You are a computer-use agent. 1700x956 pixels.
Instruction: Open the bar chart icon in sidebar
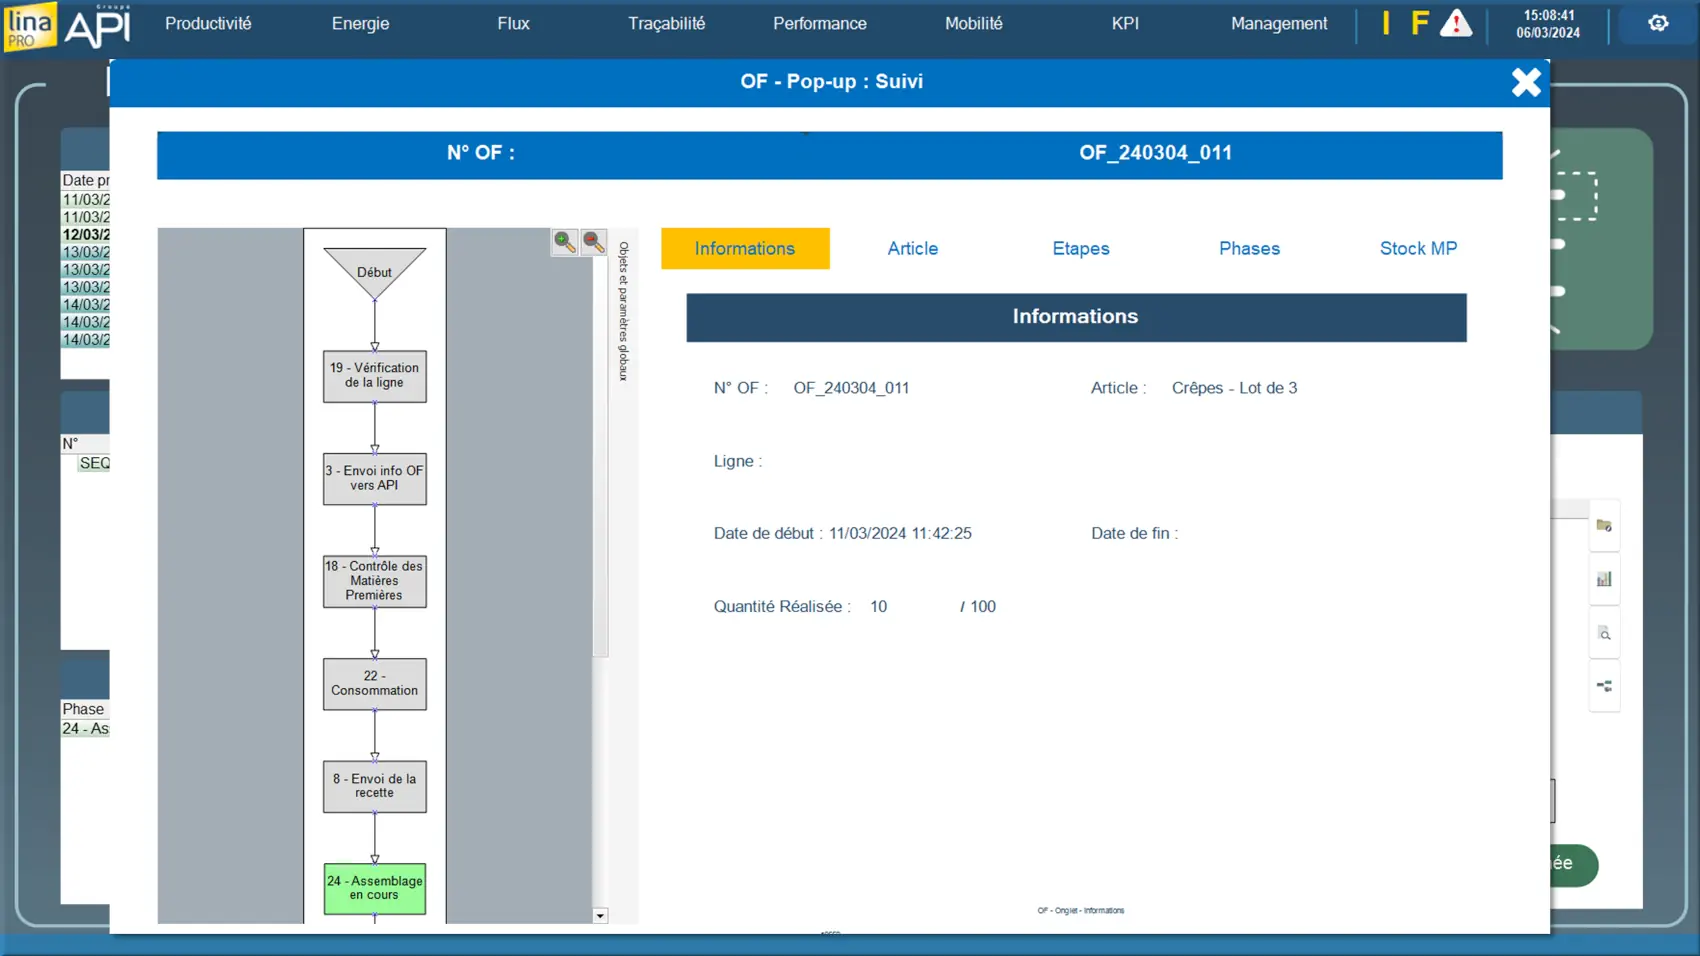pos(1604,580)
